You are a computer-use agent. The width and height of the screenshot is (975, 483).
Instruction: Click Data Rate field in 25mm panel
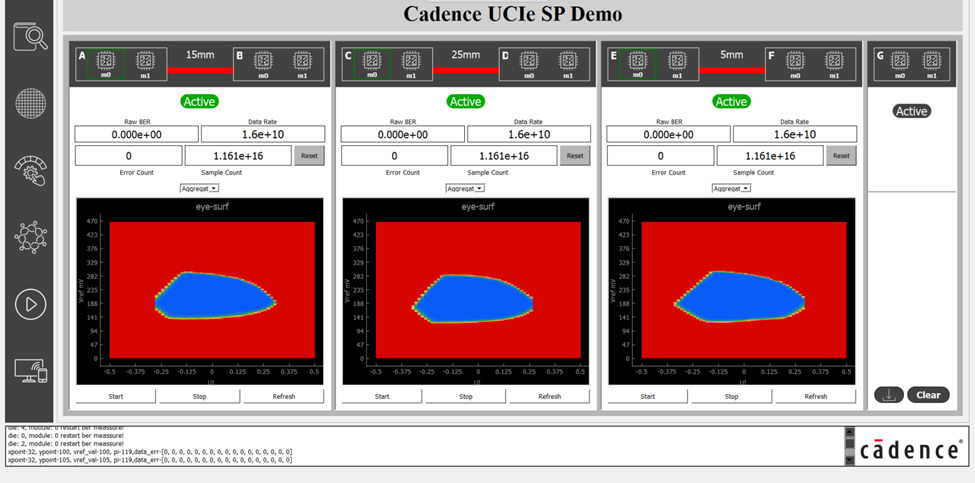(529, 134)
